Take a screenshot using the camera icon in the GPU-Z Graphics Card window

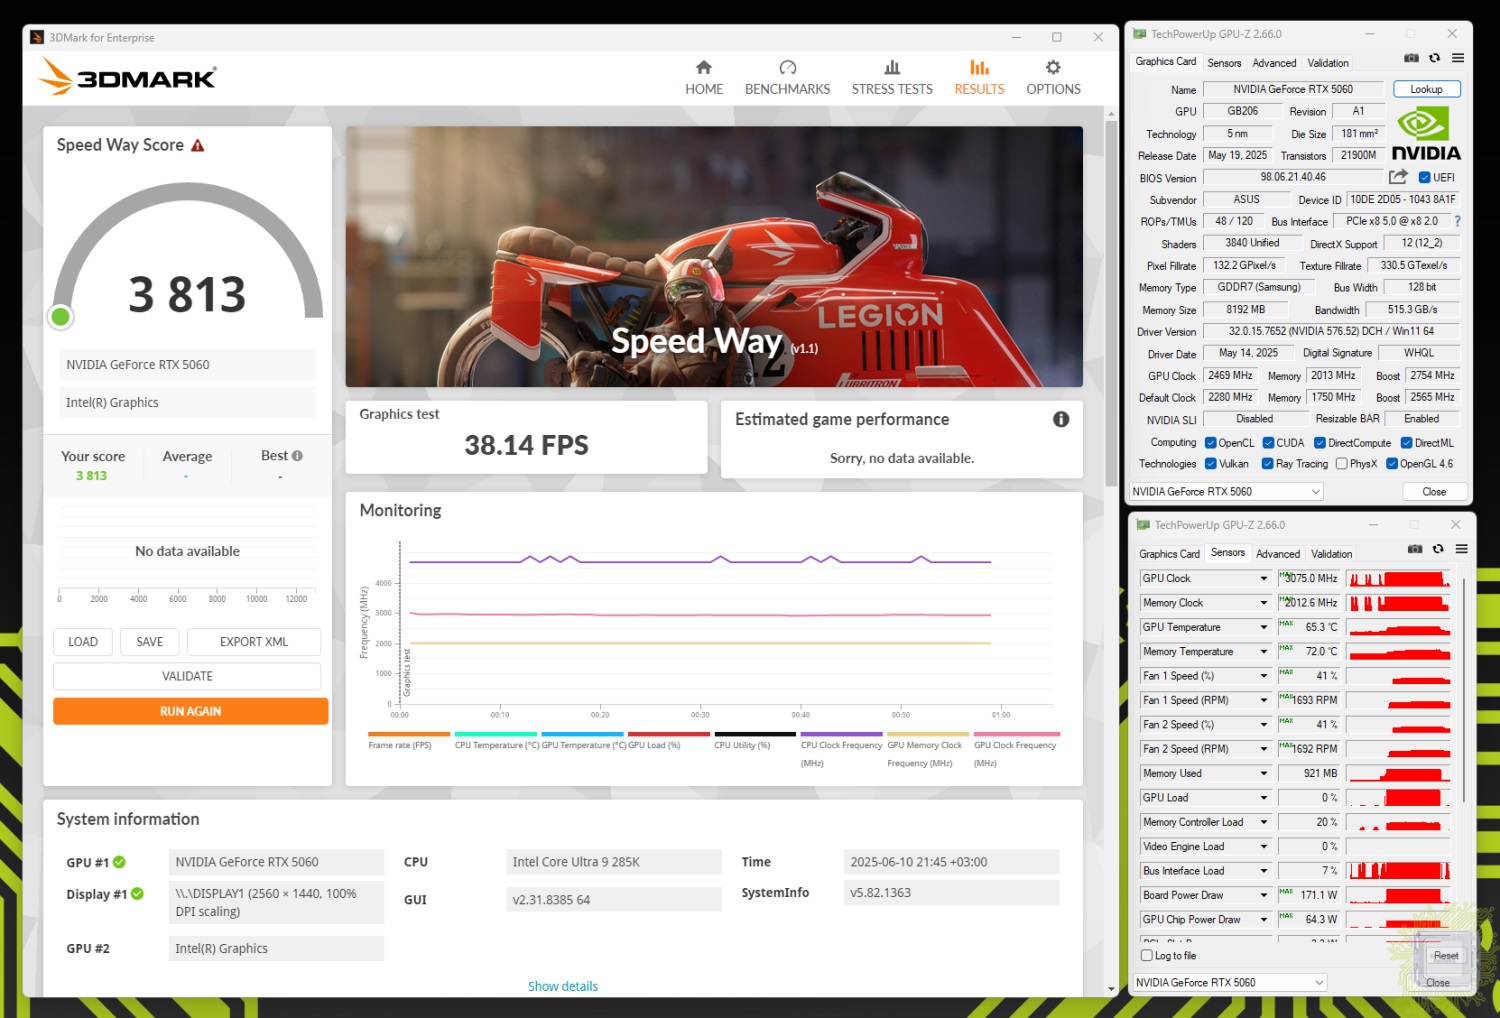(x=1411, y=58)
